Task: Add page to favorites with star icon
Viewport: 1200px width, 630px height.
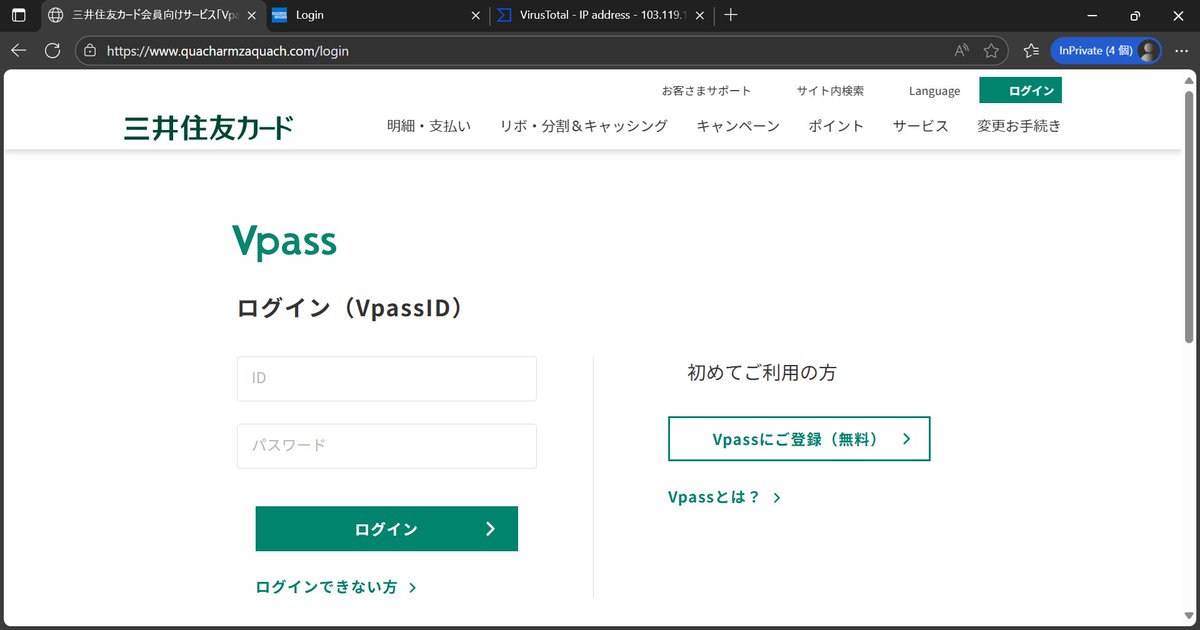Action: pos(991,50)
